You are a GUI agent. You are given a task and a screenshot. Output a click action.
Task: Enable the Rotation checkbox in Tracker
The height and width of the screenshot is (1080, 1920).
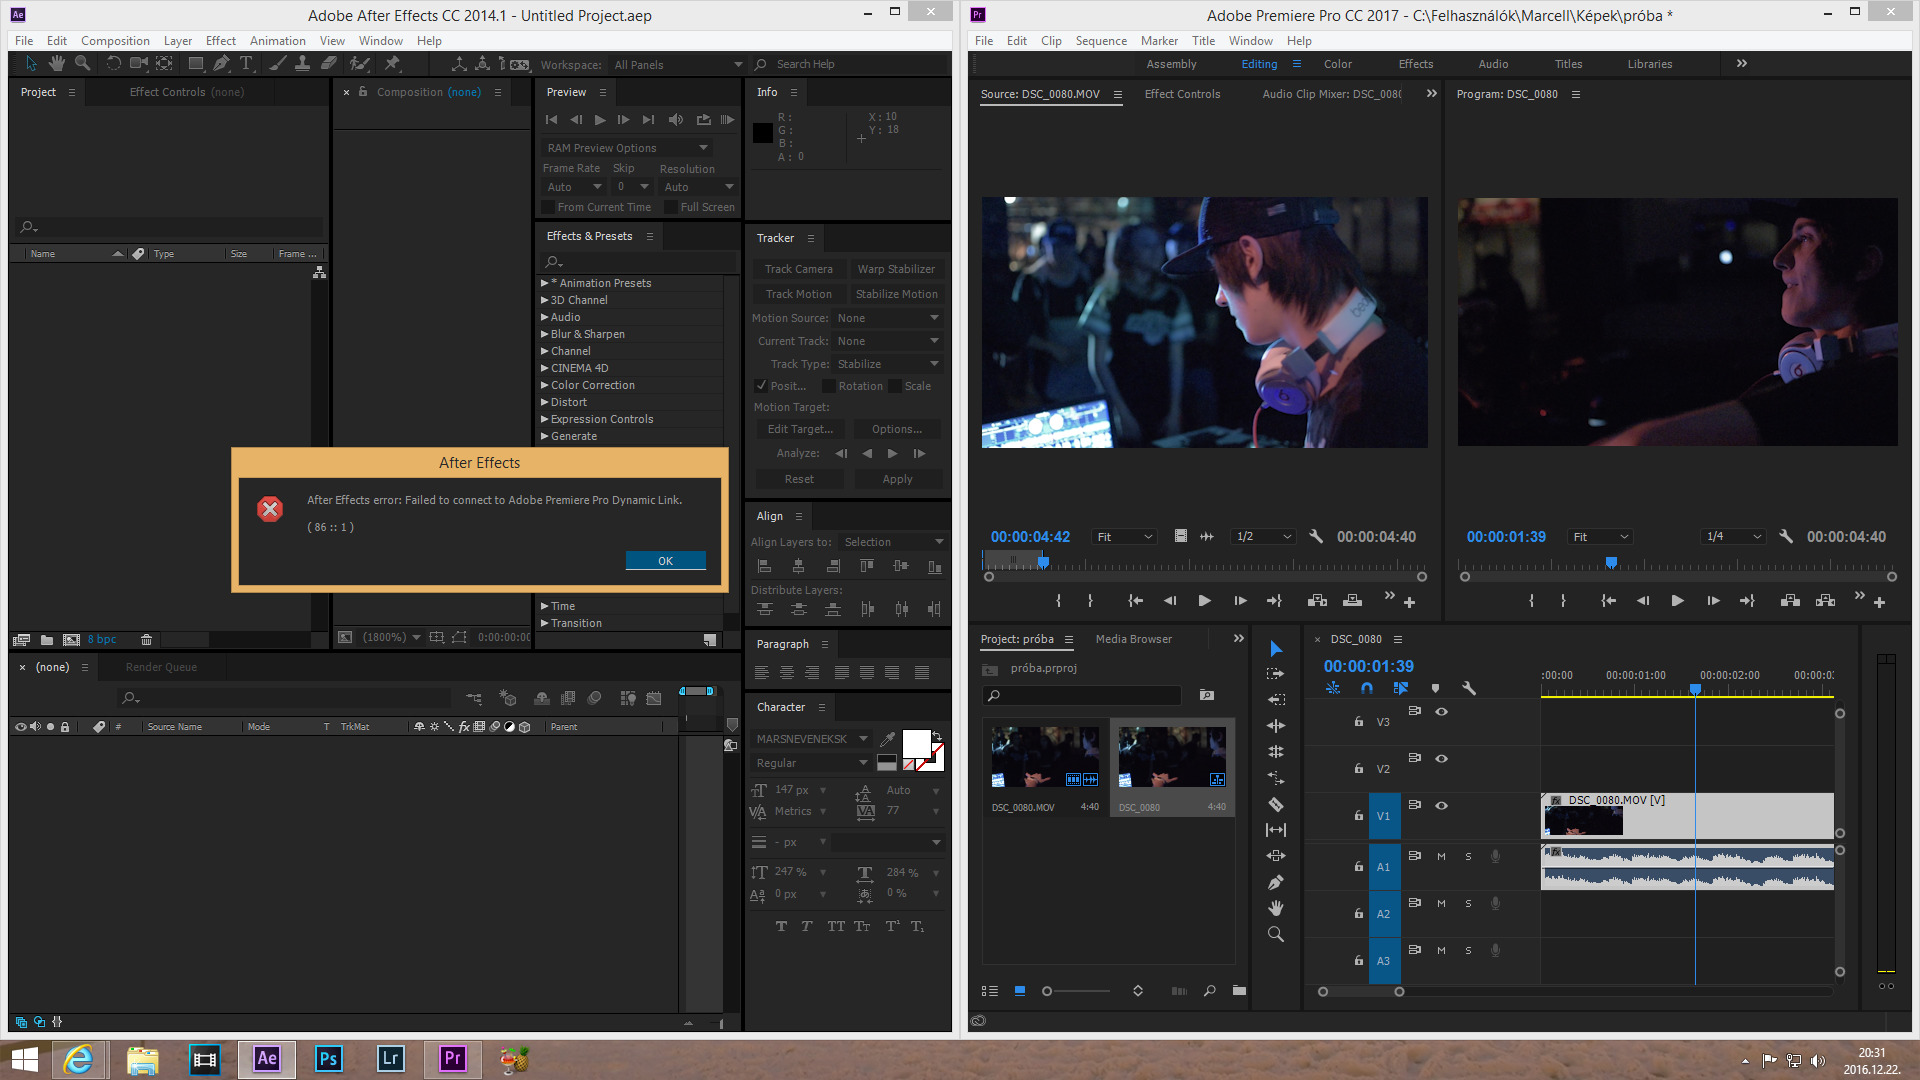coord(829,386)
